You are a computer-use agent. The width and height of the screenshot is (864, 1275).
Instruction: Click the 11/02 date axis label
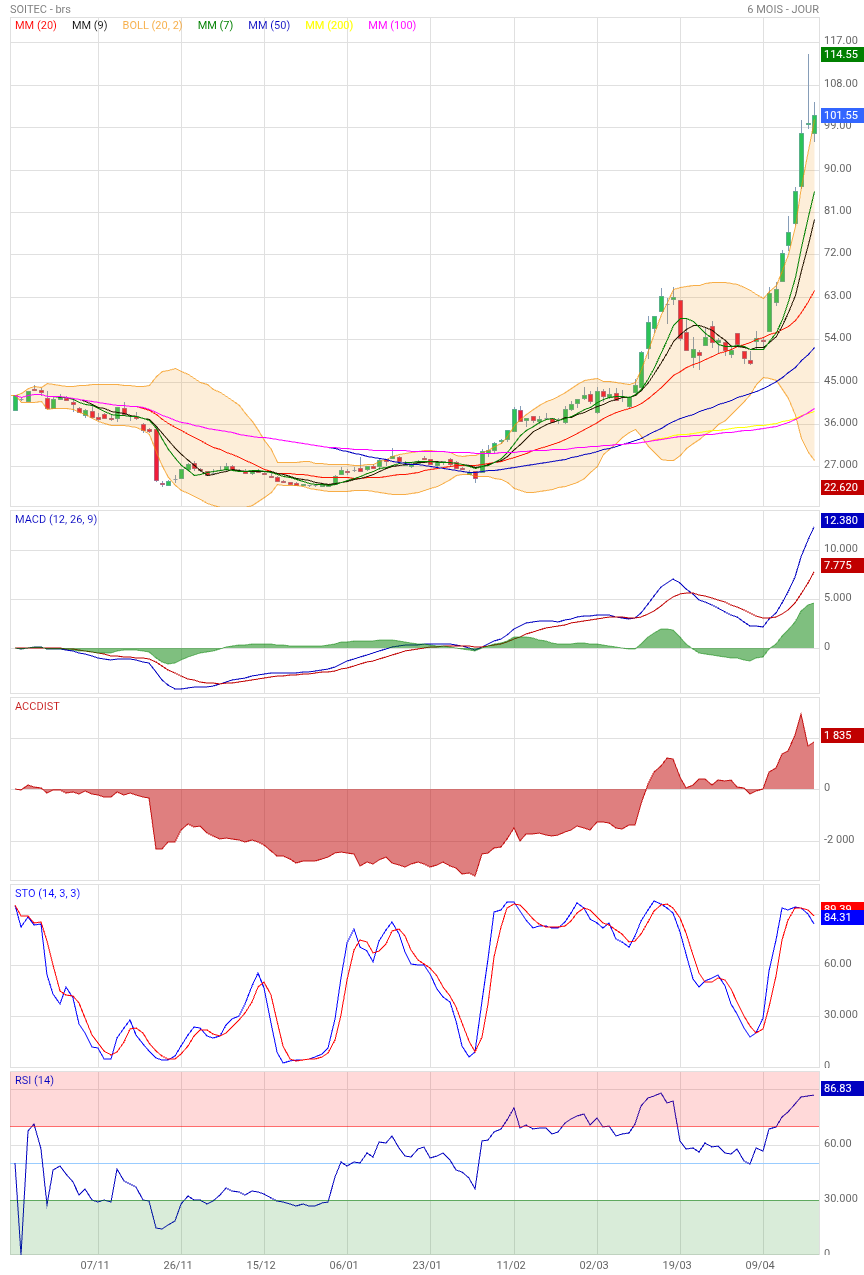pyautogui.click(x=511, y=1265)
